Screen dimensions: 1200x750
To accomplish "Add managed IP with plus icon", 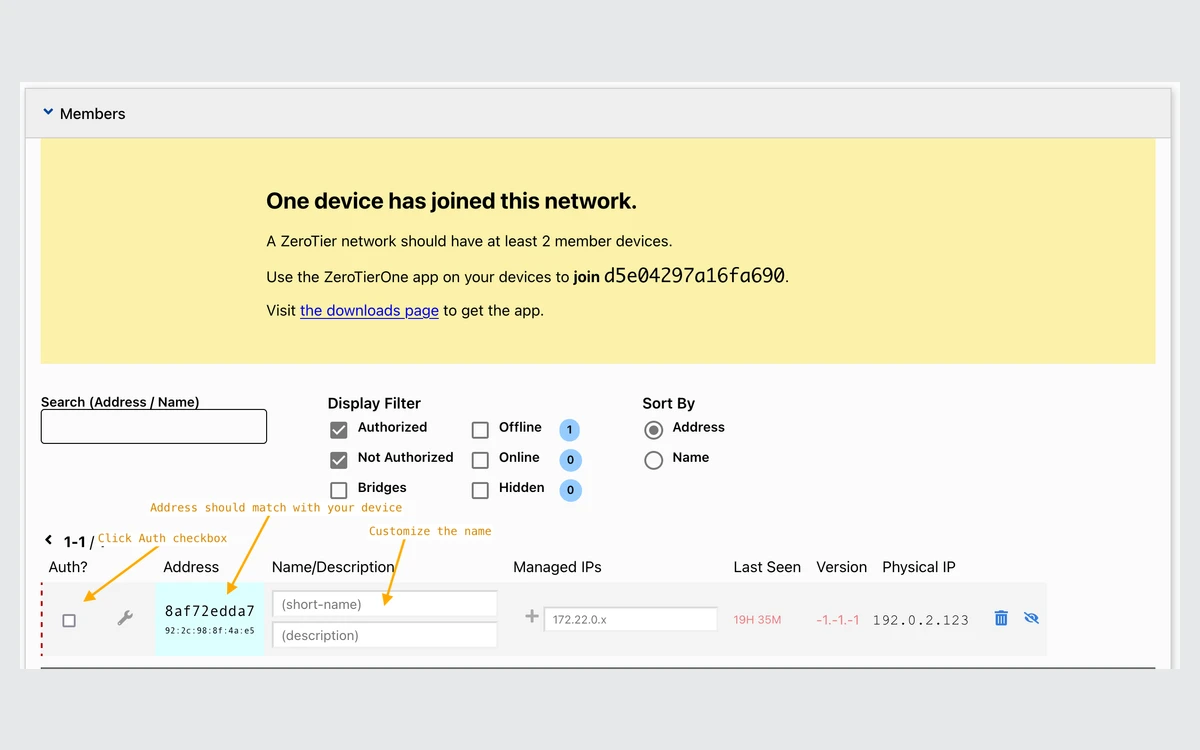I will coord(532,617).
